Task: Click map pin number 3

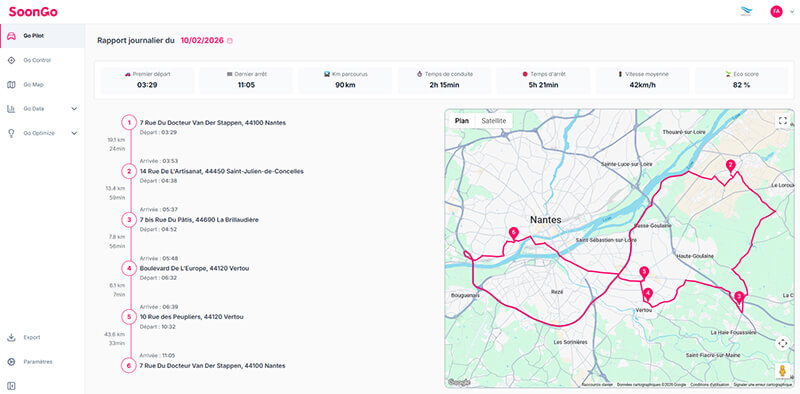Action: coord(738,297)
